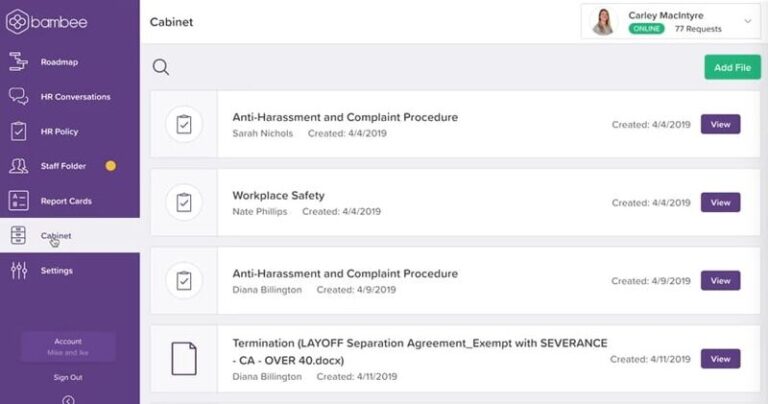Viewport: 768px width, 404px height.
Task: Expand the Carley MacIntyre profile dropdown
Action: [747, 21]
